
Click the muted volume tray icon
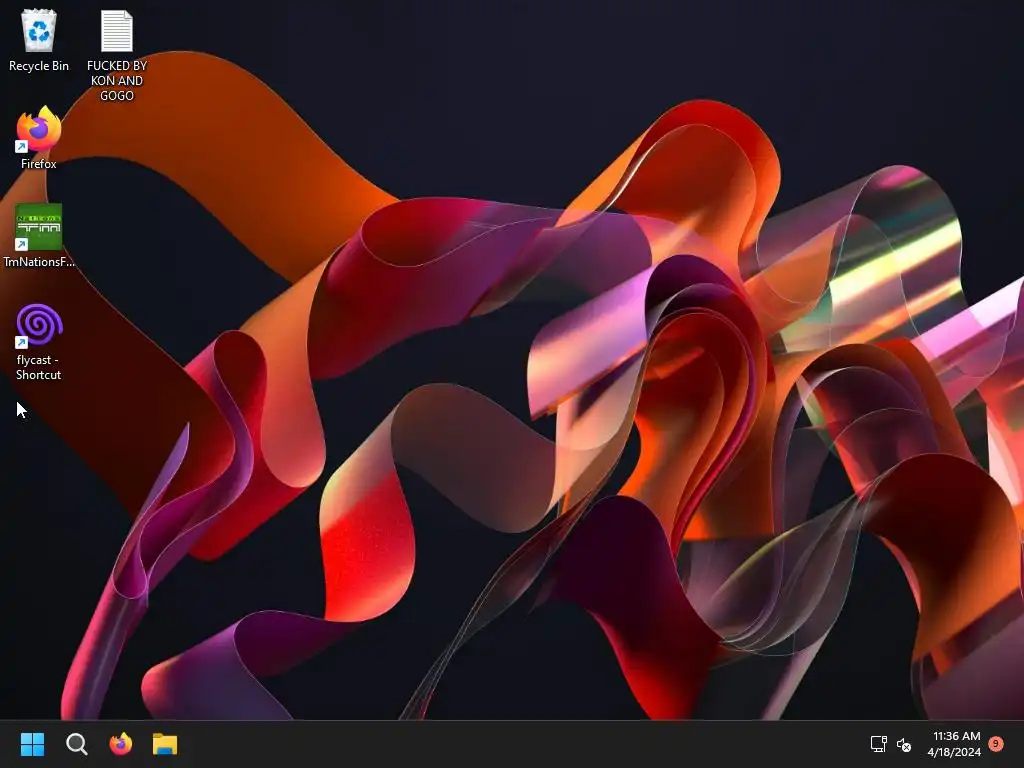tap(904, 744)
